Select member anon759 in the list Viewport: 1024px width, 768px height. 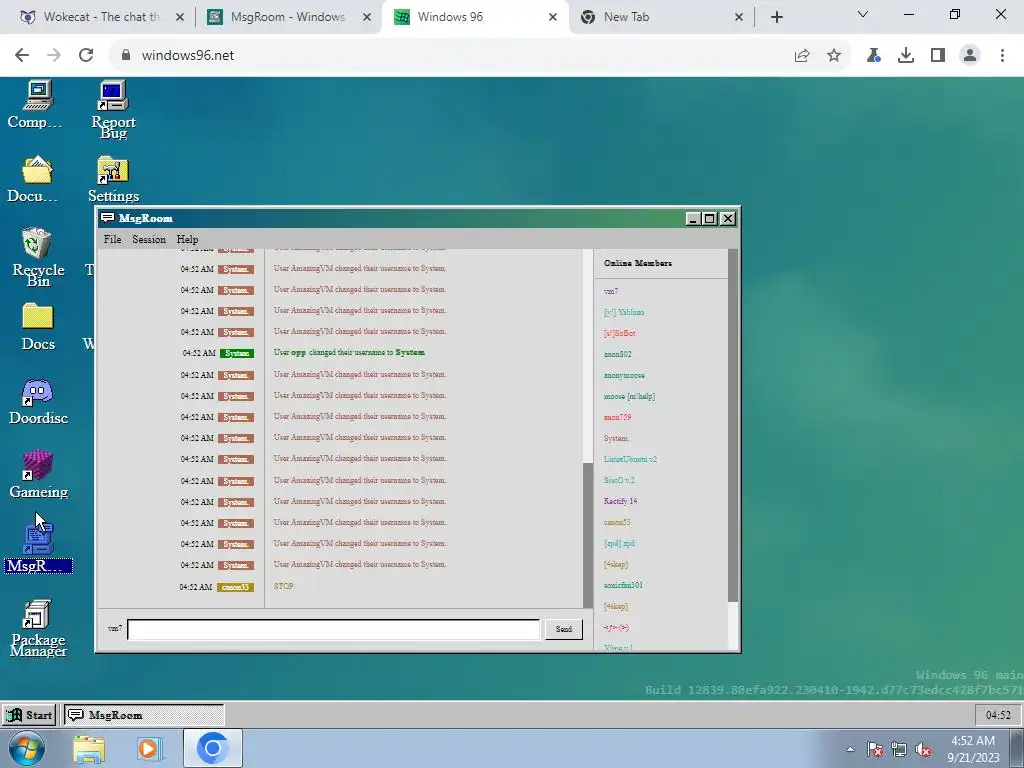(x=617, y=417)
